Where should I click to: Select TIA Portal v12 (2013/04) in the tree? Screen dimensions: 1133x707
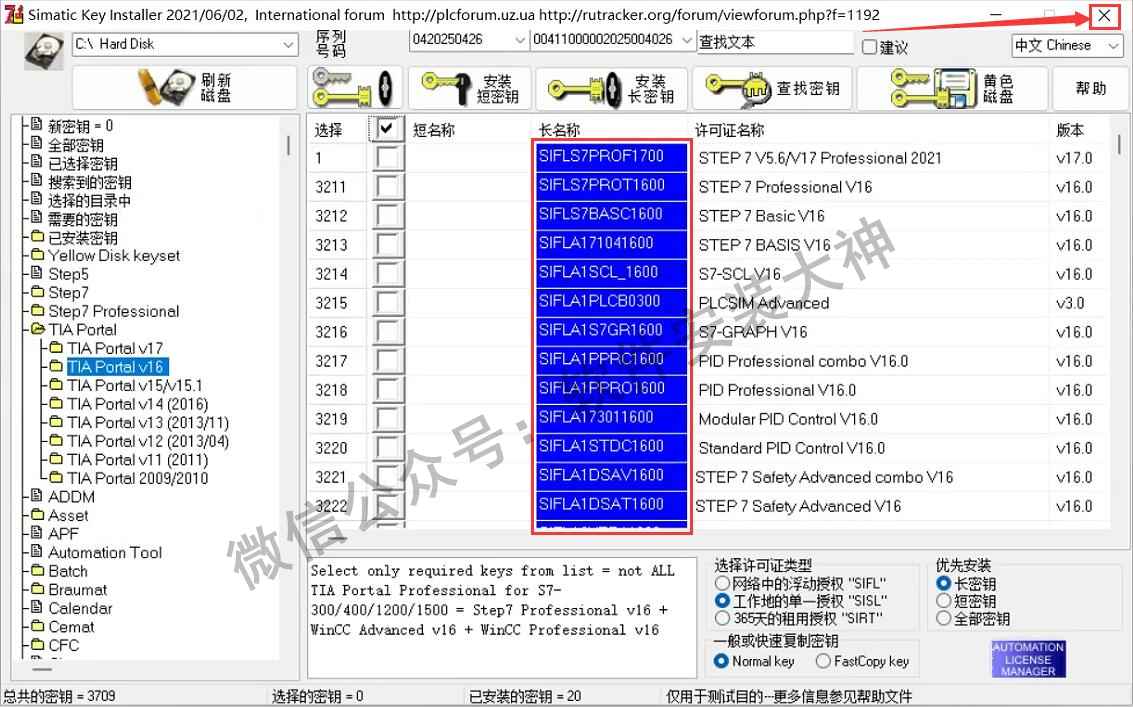click(x=148, y=441)
